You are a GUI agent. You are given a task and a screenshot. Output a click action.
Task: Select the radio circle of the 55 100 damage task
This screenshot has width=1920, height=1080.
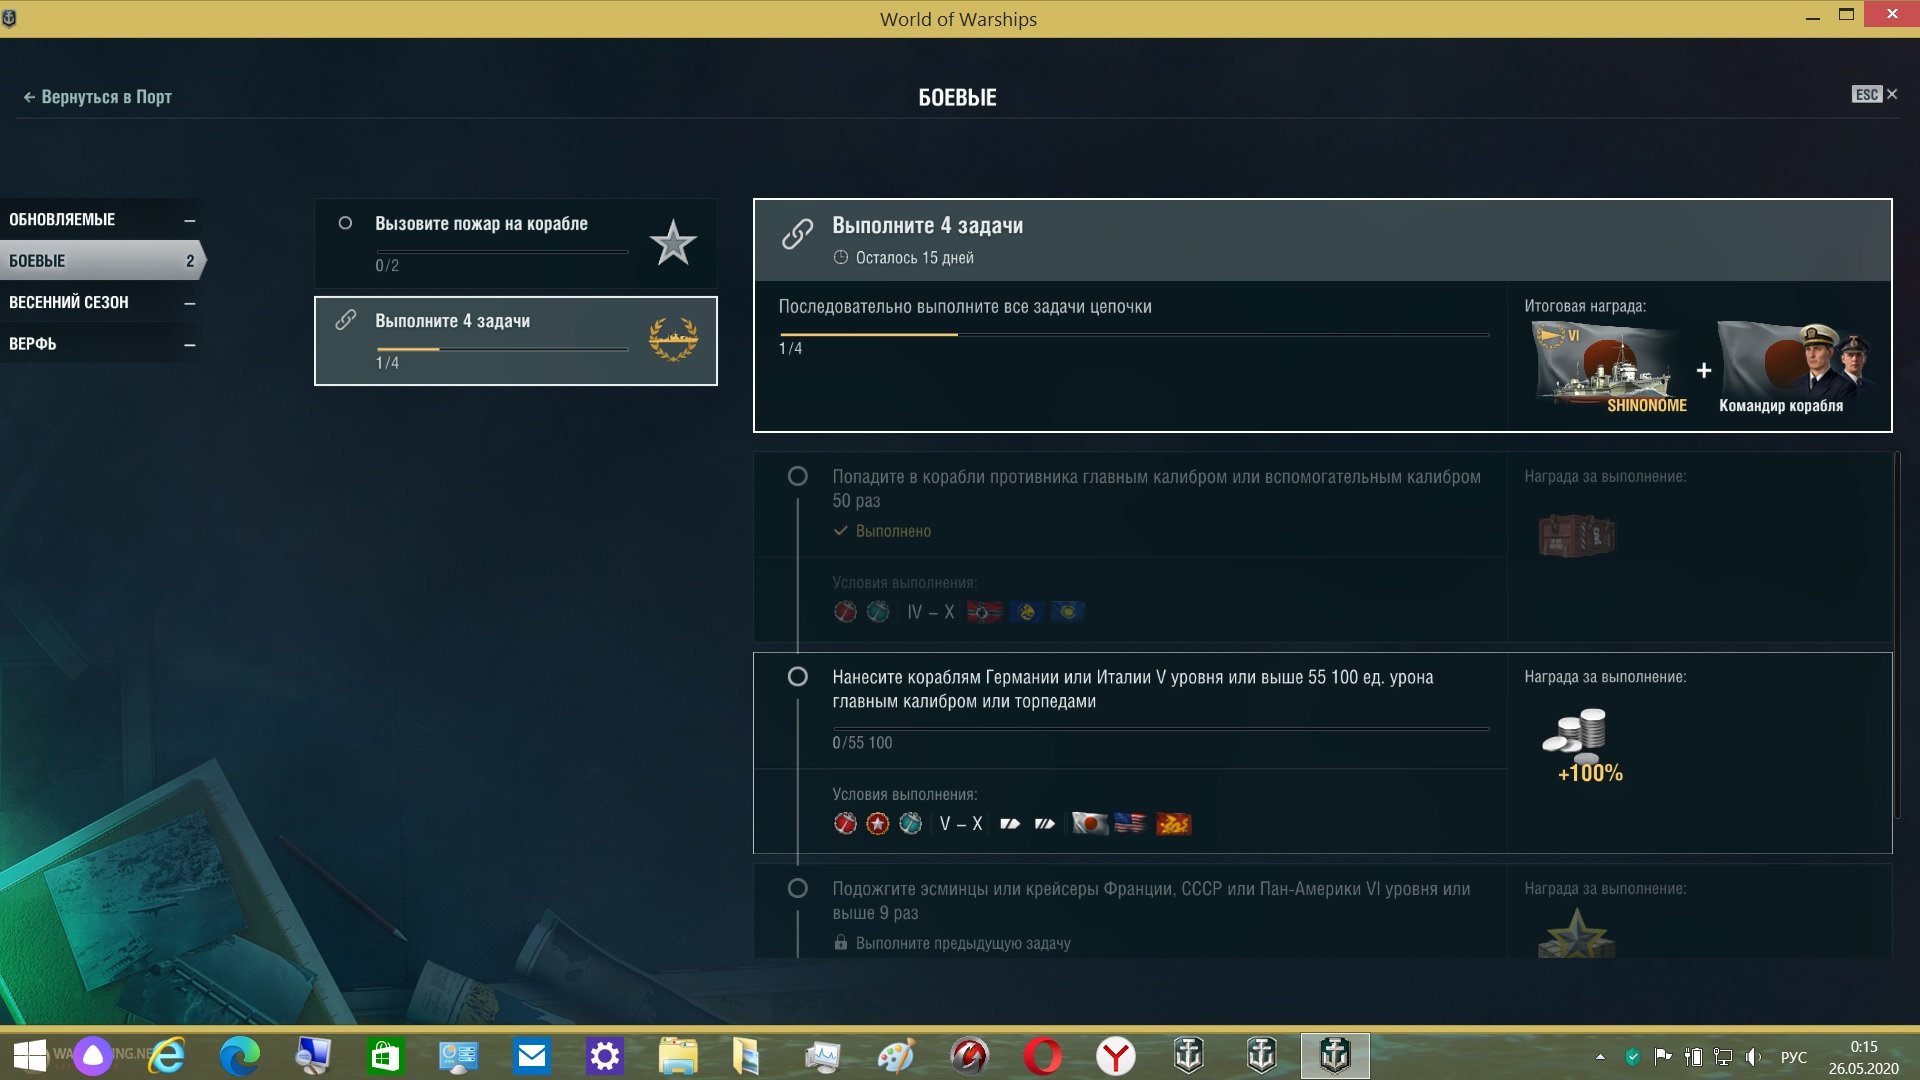tap(798, 677)
